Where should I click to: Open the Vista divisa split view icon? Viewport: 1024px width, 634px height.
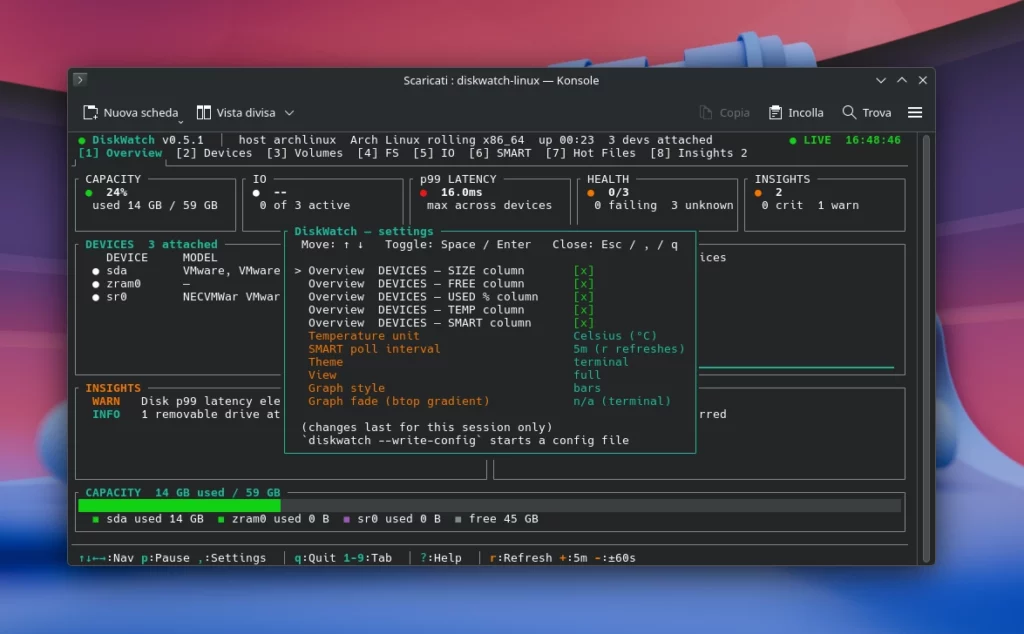click(204, 112)
